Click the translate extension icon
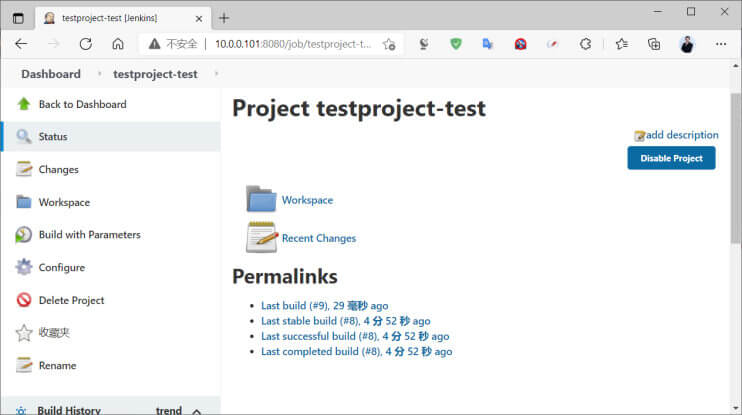This screenshot has width=742, height=415. click(x=487, y=44)
